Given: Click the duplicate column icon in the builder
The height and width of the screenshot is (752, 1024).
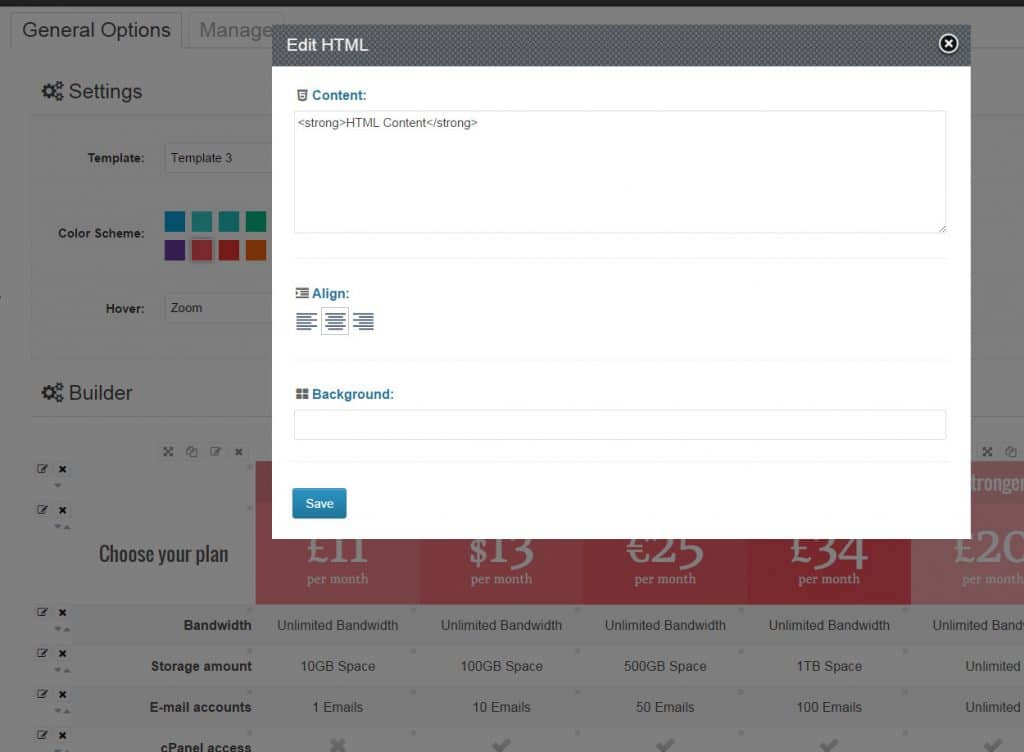Looking at the screenshot, I should coord(192,451).
